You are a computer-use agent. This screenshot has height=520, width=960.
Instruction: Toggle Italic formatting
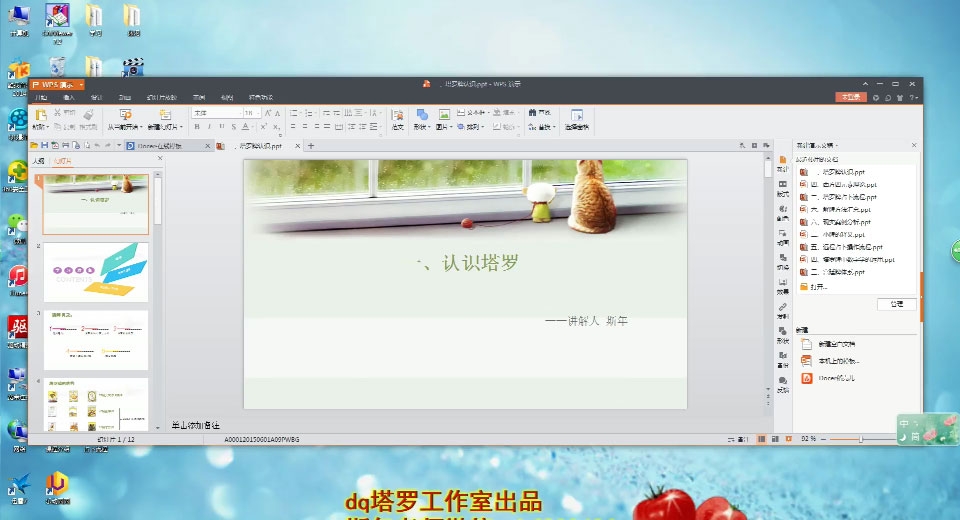(x=209, y=127)
